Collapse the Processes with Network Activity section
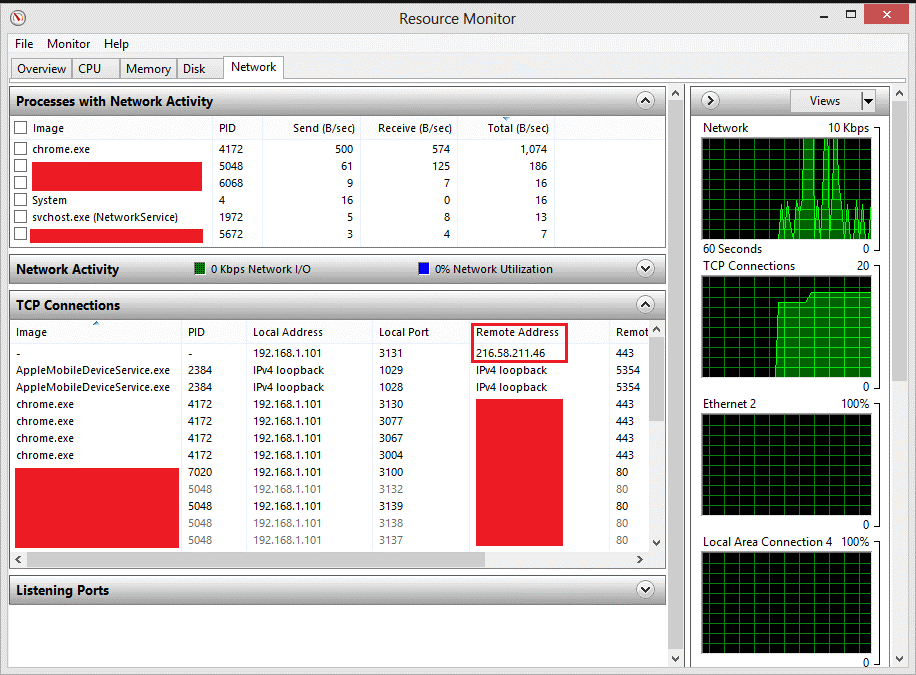916x675 pixels. pyautogui.click(x=645, y=101)
